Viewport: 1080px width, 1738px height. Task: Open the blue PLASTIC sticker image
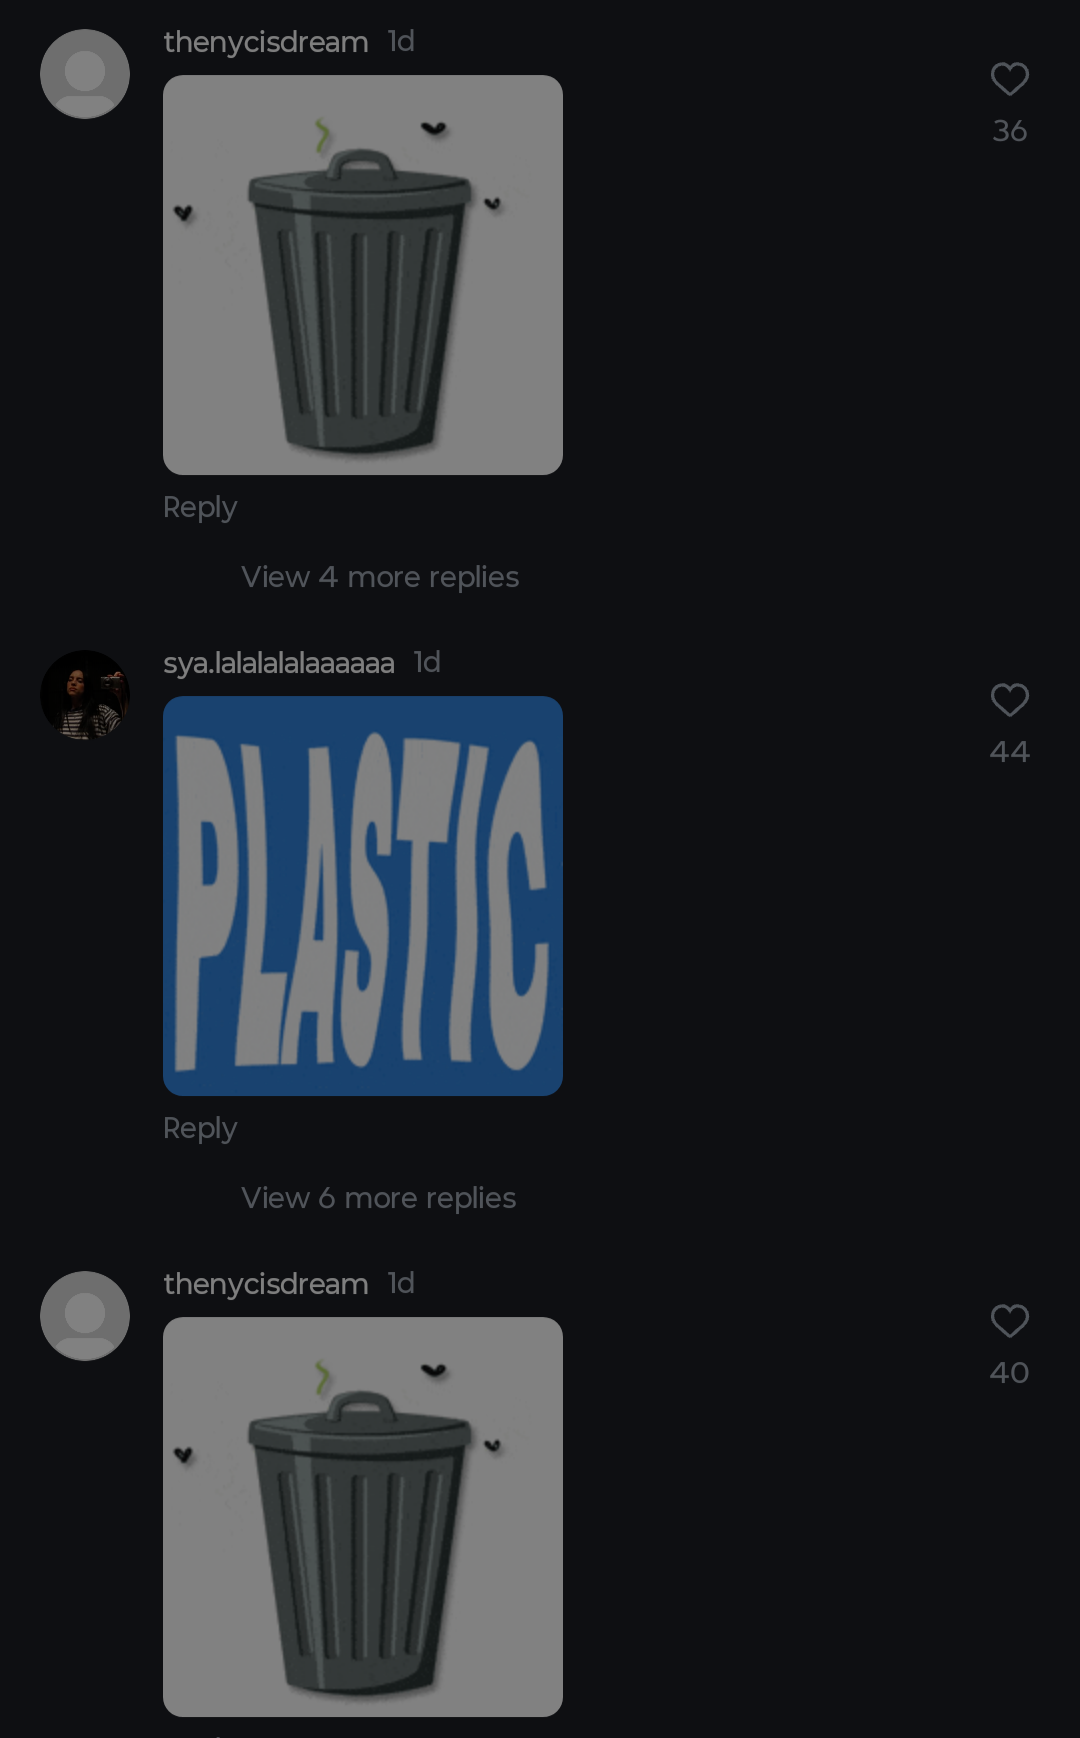363,896
